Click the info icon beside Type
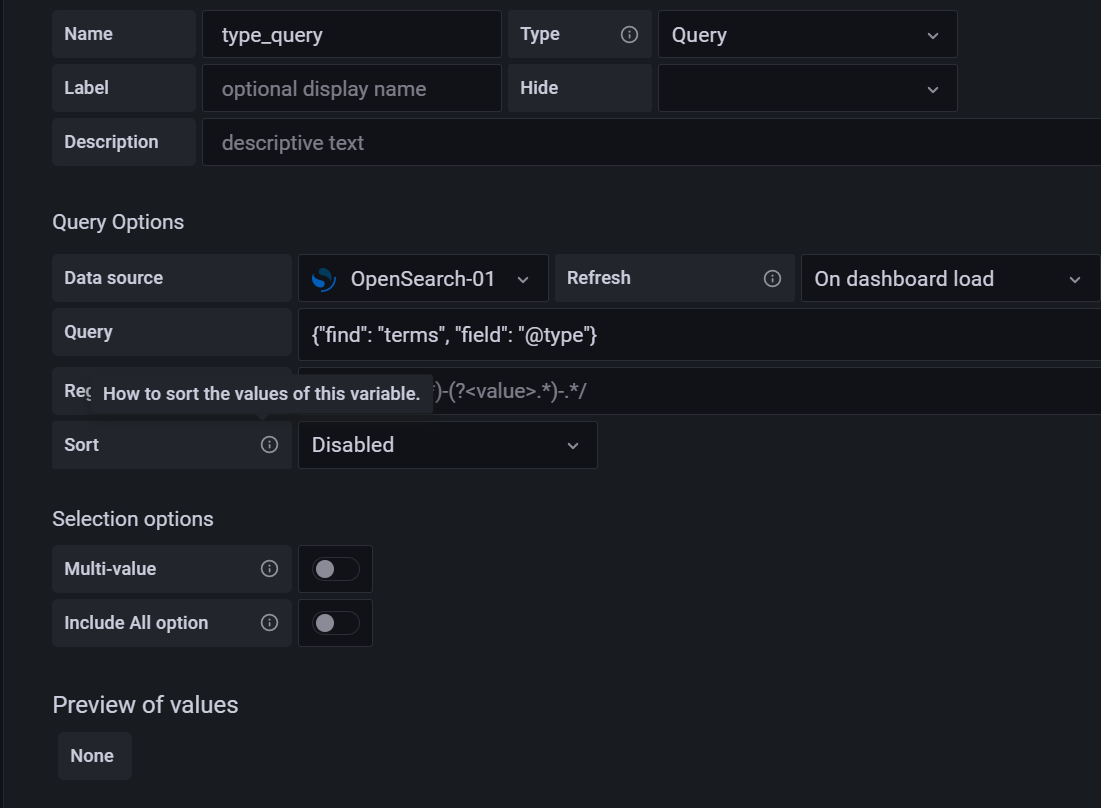Viewport: 1101px width, 808px height. [x=628, y=33]
